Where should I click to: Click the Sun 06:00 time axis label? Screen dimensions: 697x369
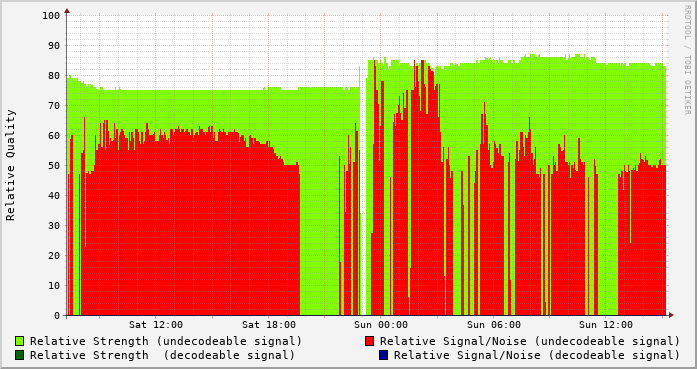(x=493, y=325)
